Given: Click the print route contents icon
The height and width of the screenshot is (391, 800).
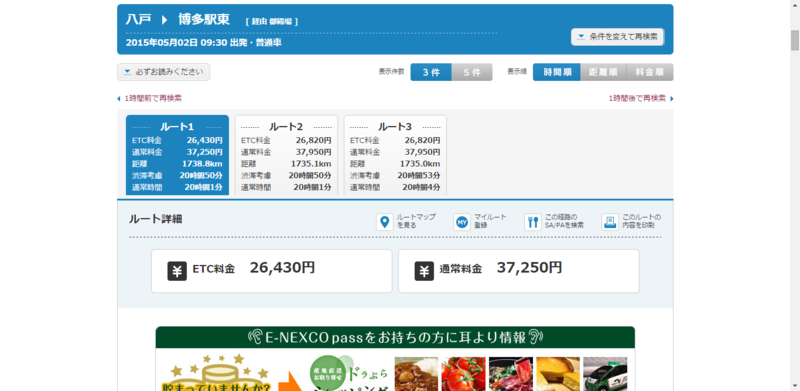Looking at the screenshot, I should pos(610,222).
